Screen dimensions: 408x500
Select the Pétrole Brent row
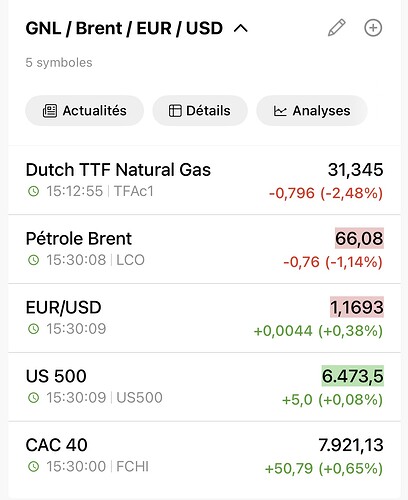point(204,249)
